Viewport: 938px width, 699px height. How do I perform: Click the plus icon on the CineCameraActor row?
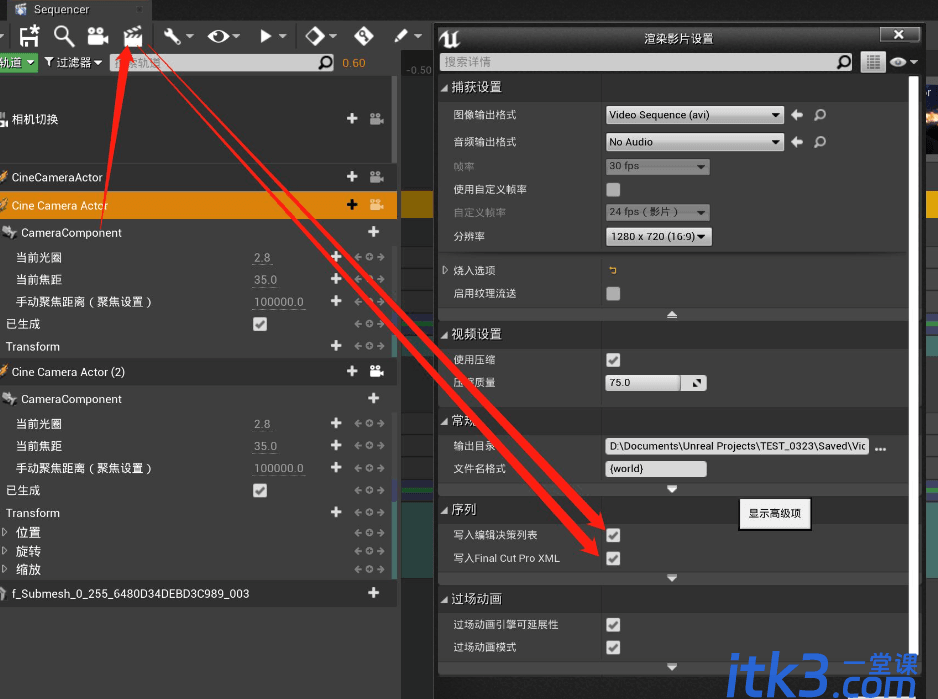point(352,177)
